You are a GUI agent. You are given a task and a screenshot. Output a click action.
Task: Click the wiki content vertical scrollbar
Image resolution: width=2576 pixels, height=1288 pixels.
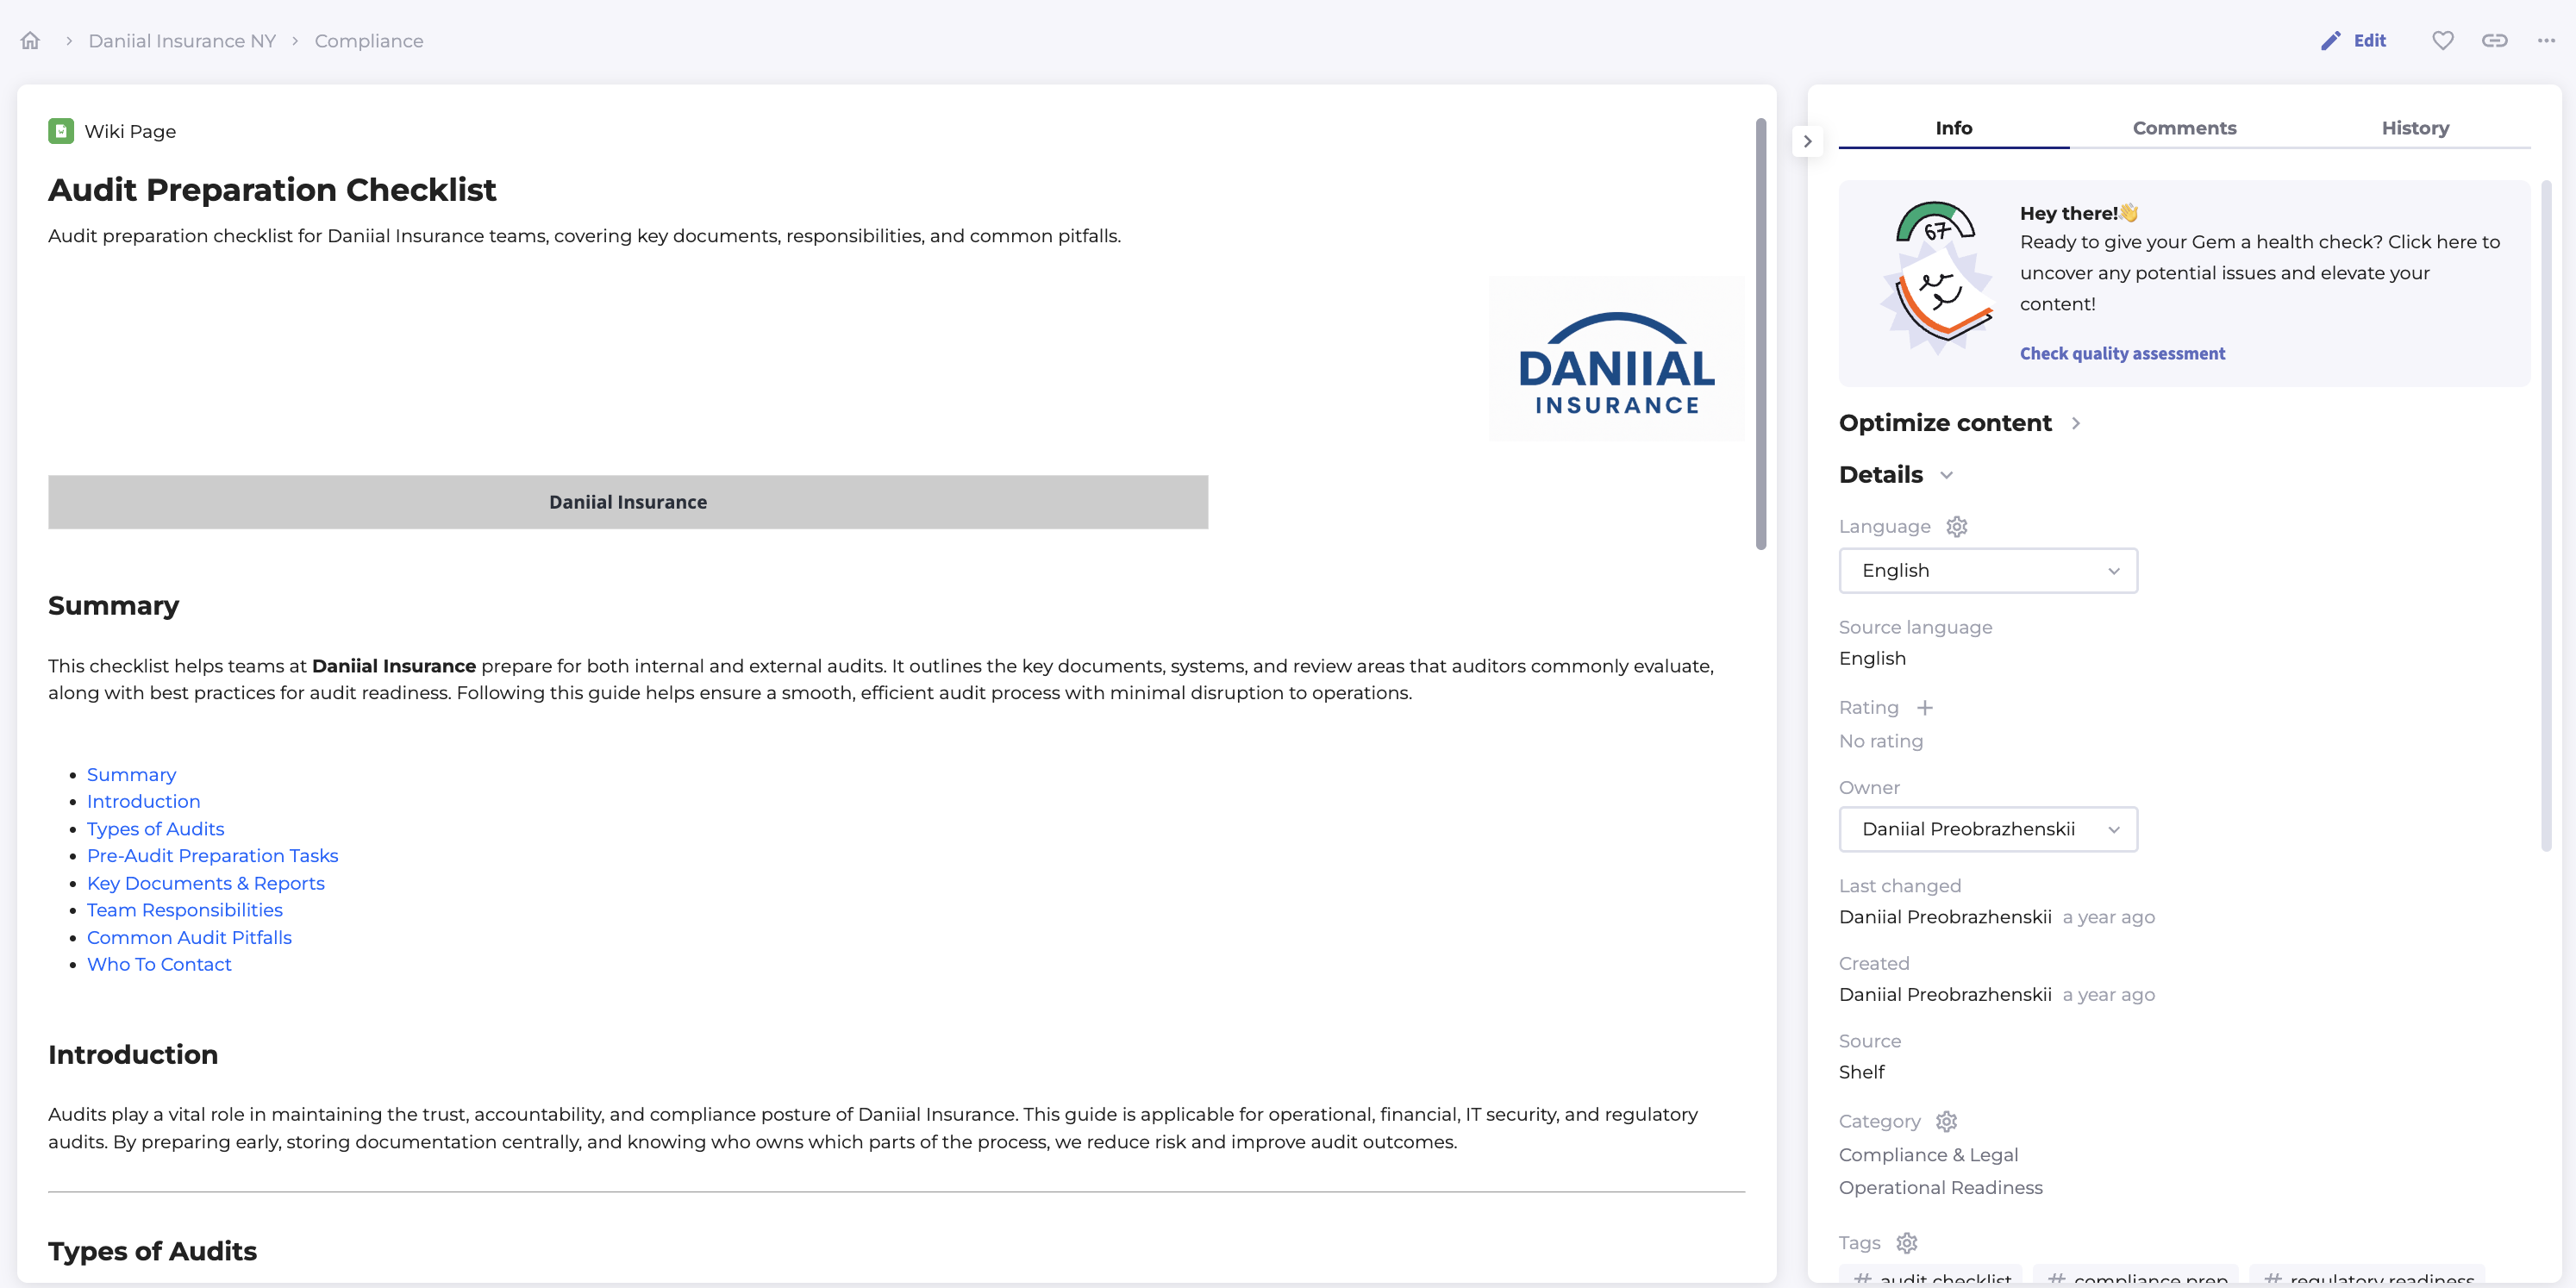pyautogui.click(x=1760, y=334)
